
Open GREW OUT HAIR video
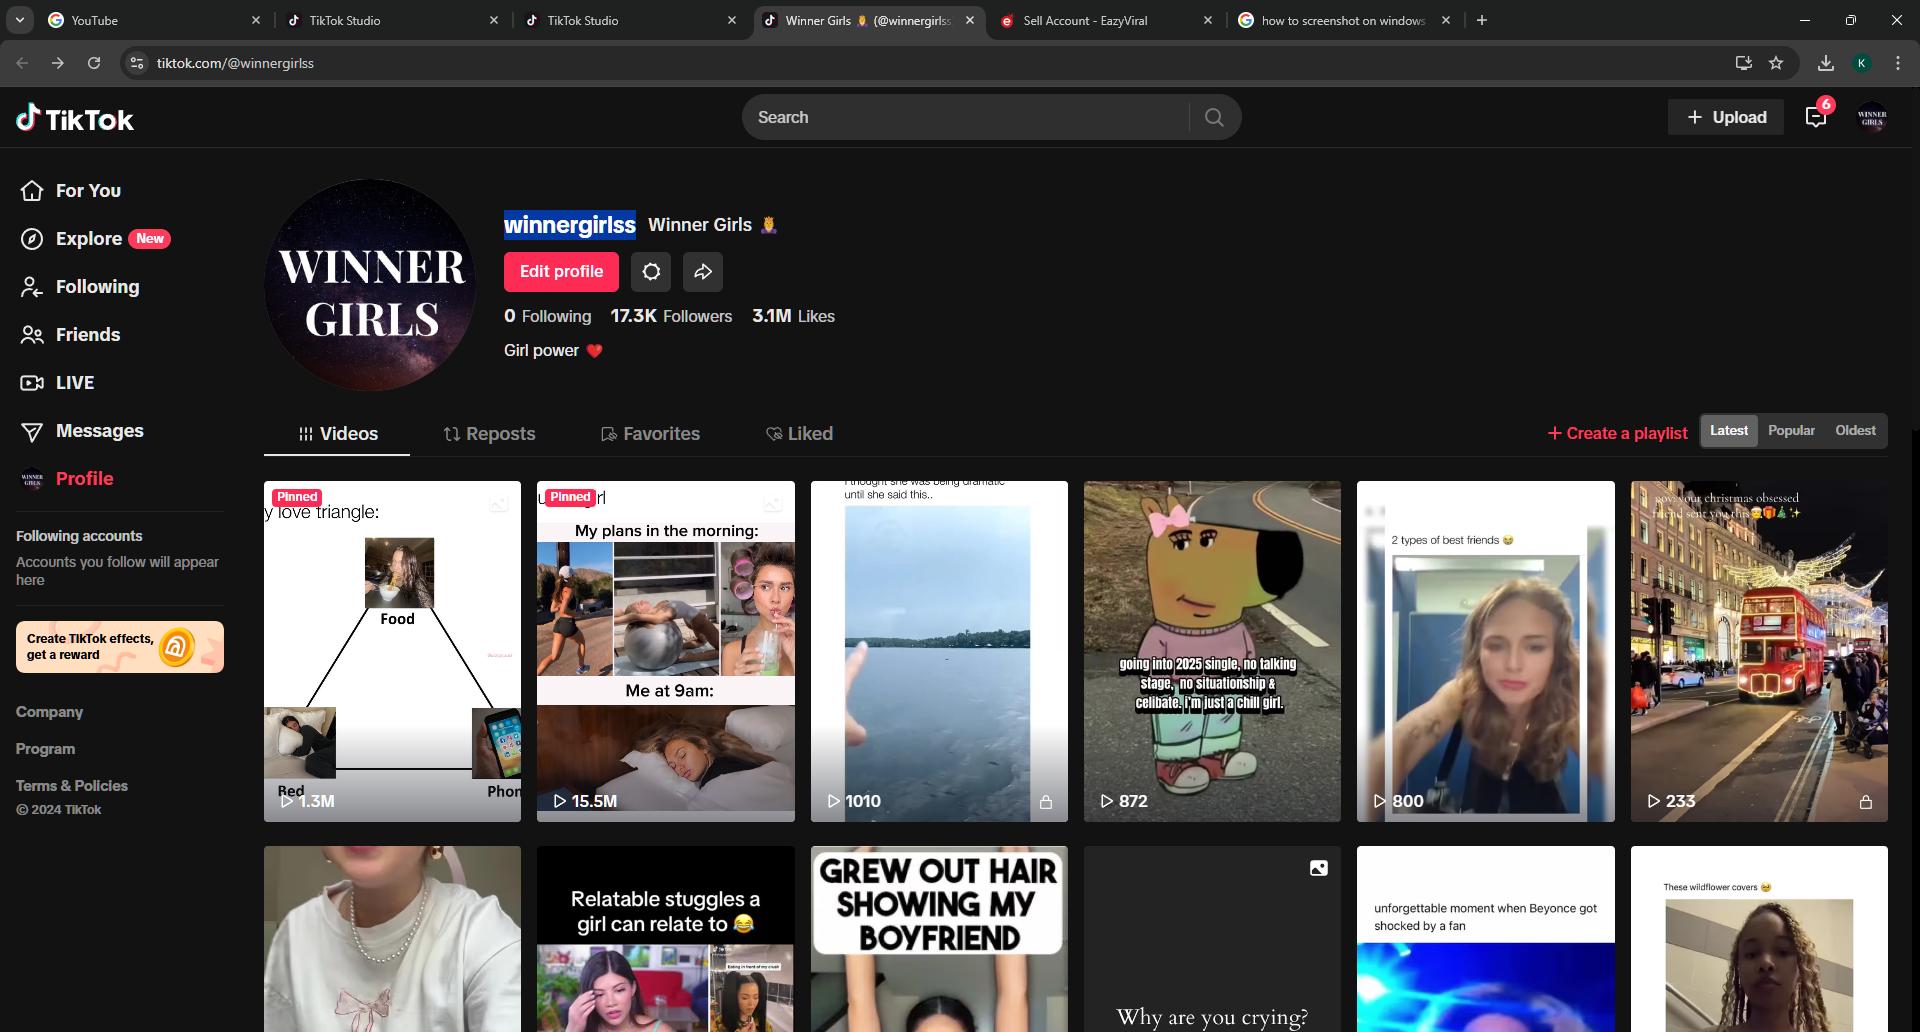939,939
